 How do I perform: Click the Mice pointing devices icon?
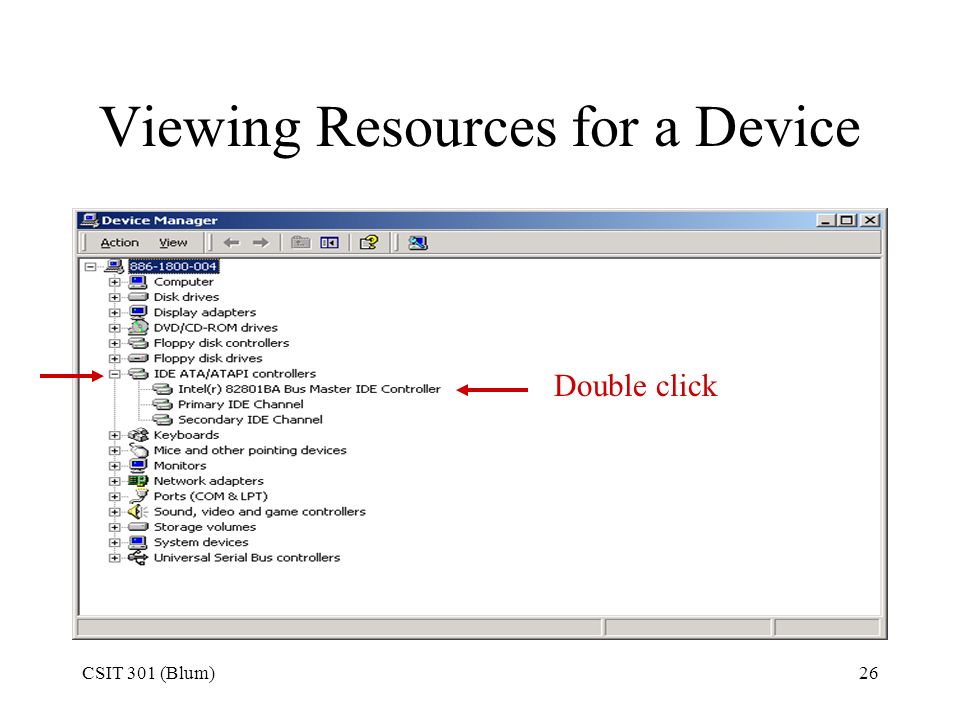click(x=138, y=450)
